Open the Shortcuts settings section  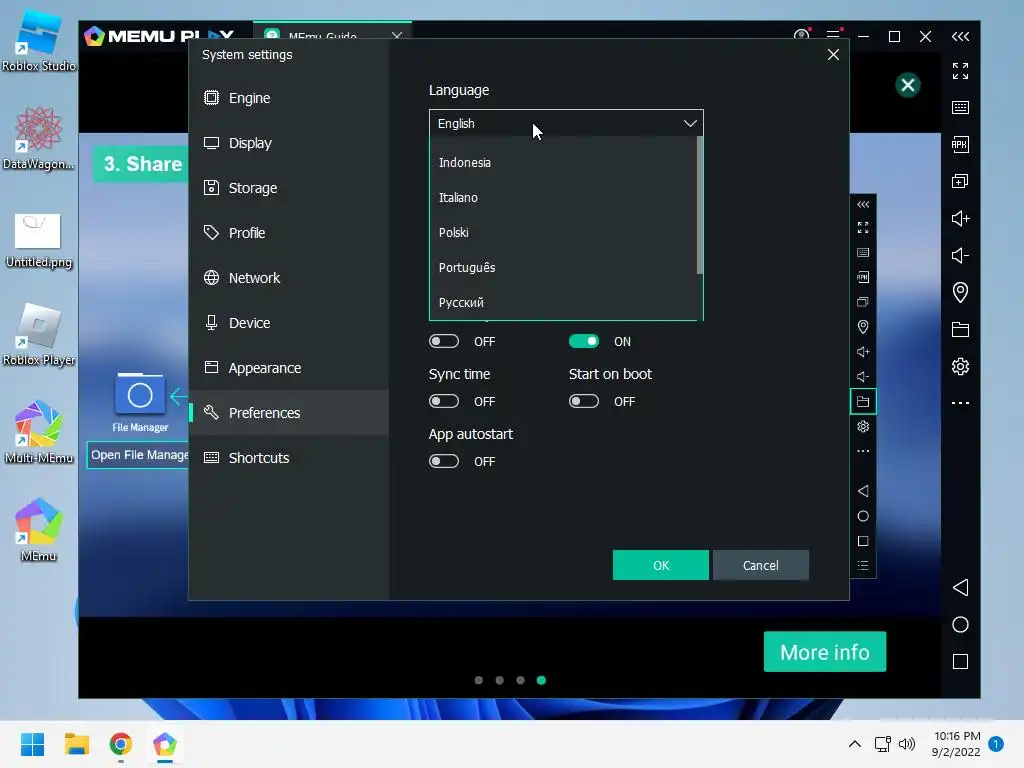click(289, 458)
